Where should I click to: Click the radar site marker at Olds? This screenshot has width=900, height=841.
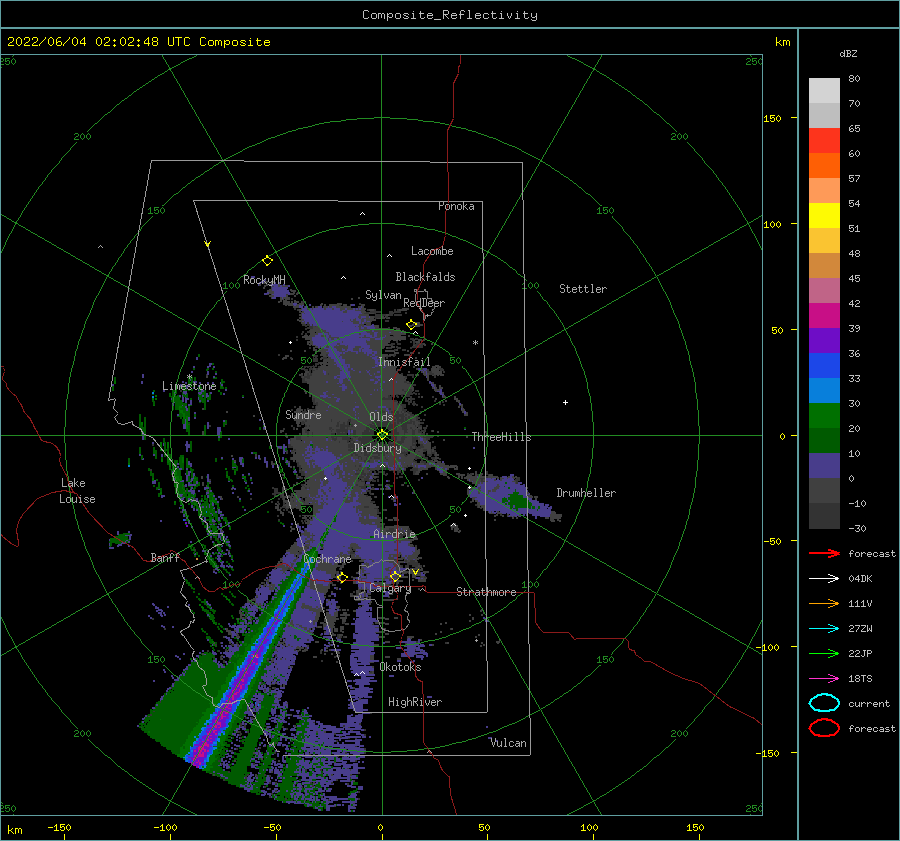[x=382, y=435]
